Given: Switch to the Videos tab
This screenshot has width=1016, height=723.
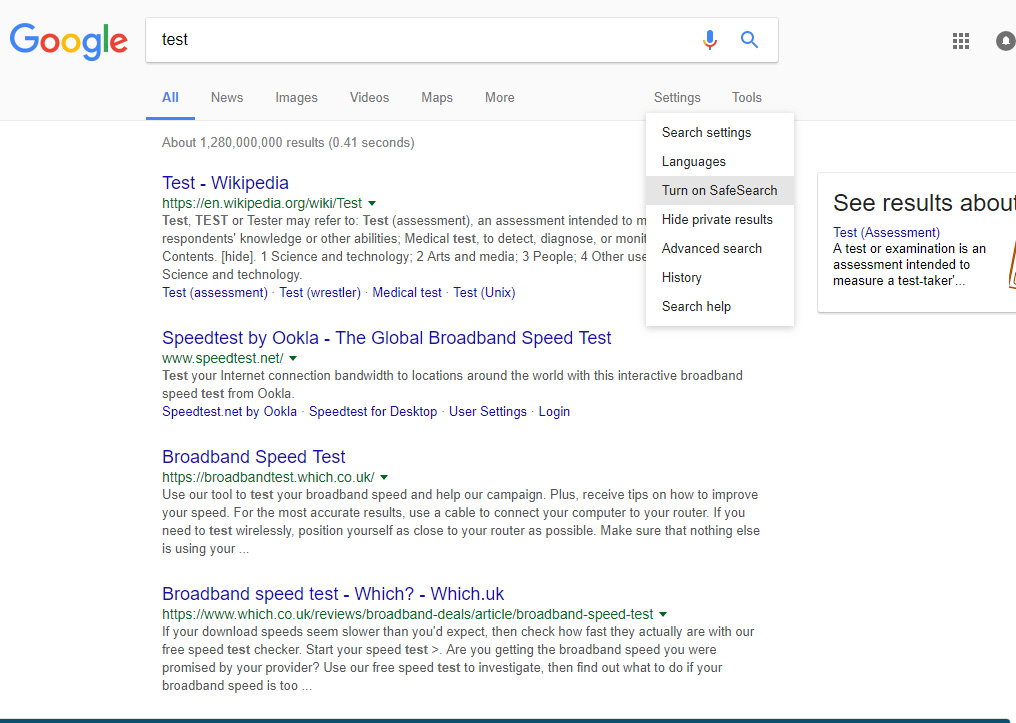Looking at the screenshot, I should coord(369,98).
